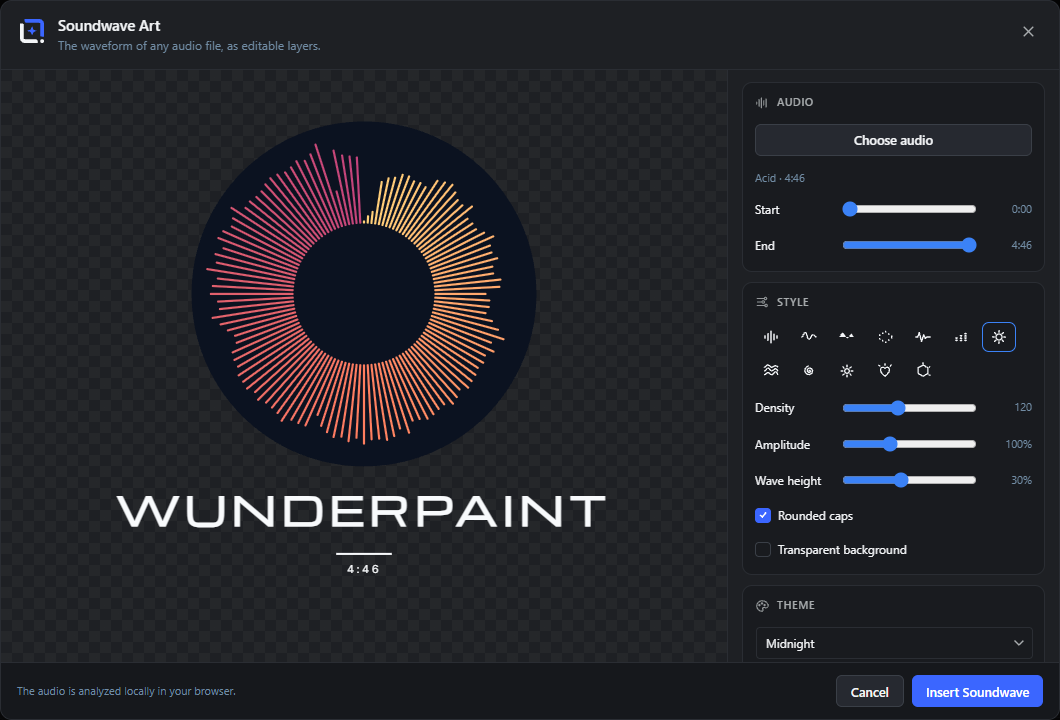Click the highlighted radial sunburst style icon
Image resolution: width=1060 pixels, height=720 pixels.
pos(998,337)
